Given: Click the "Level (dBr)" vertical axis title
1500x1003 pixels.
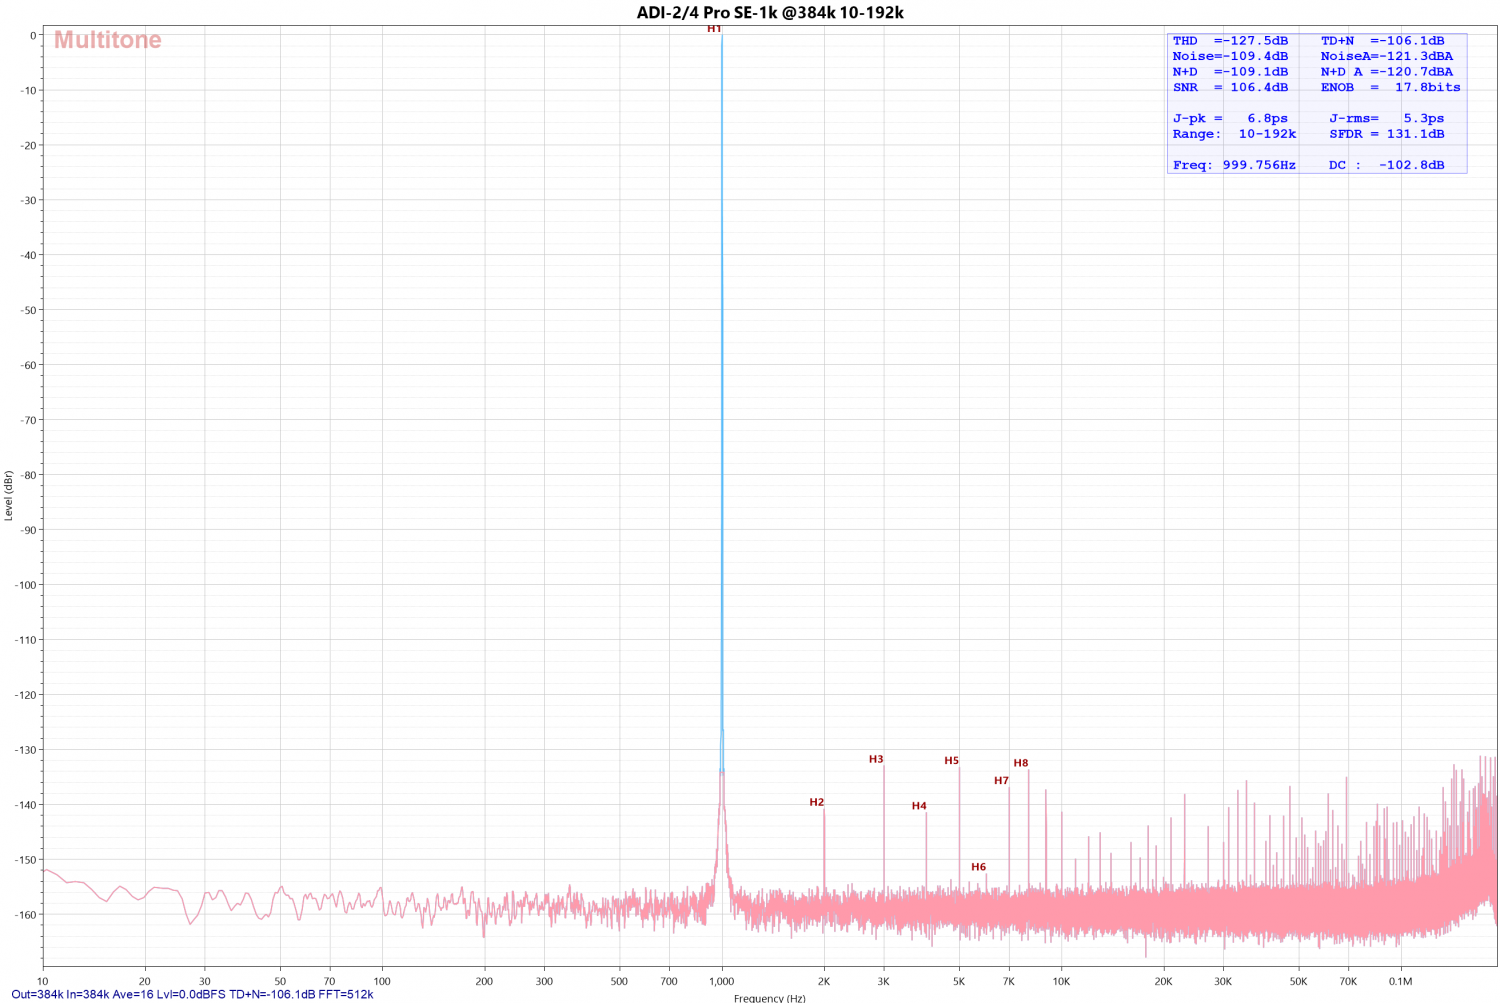Looking at the screenshot, I should [x=9, y=495].
